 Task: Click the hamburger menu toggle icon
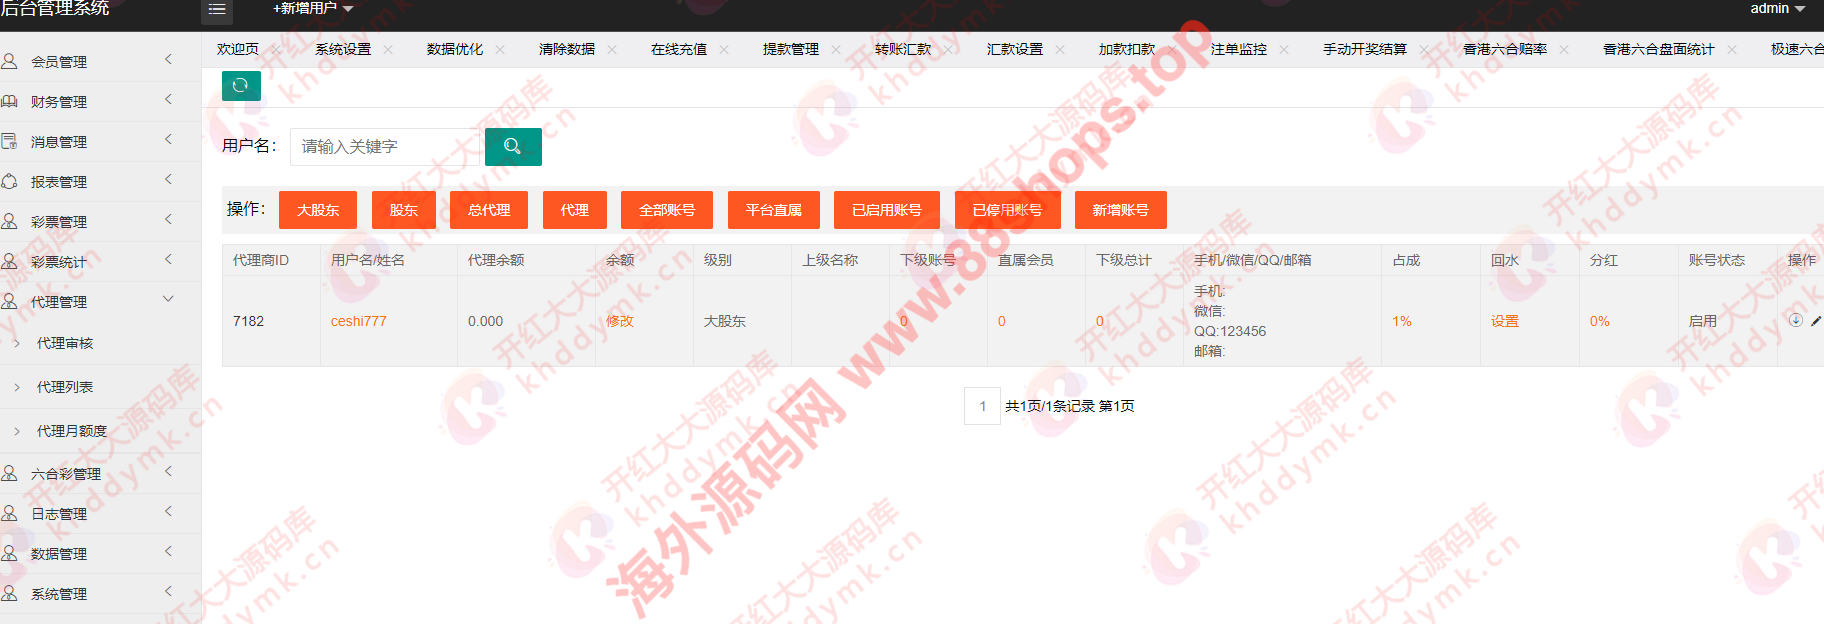(217, 9)
